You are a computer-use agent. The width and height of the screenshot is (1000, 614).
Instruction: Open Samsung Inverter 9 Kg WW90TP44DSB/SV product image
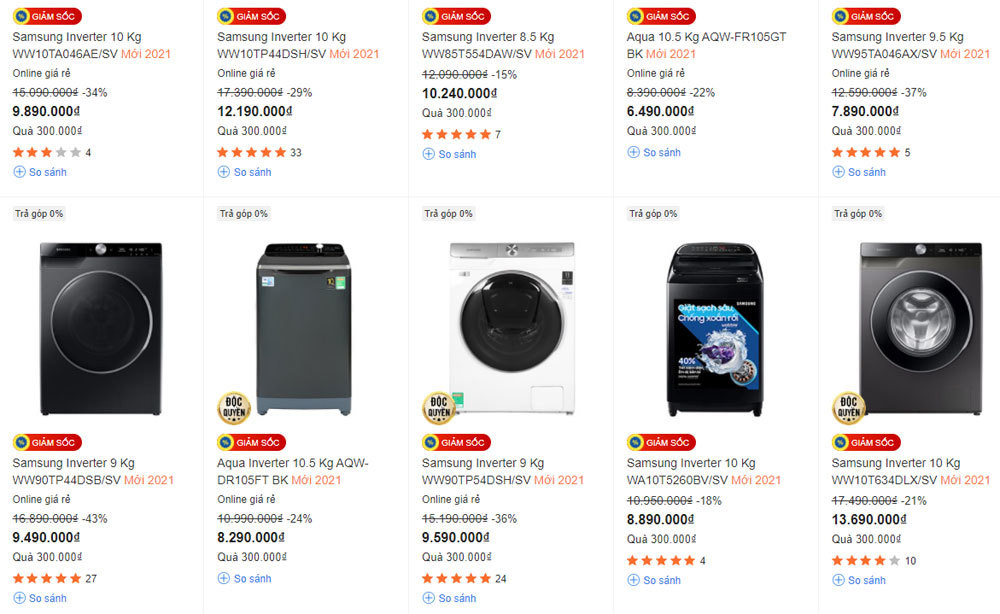click(x=101, y=328)
